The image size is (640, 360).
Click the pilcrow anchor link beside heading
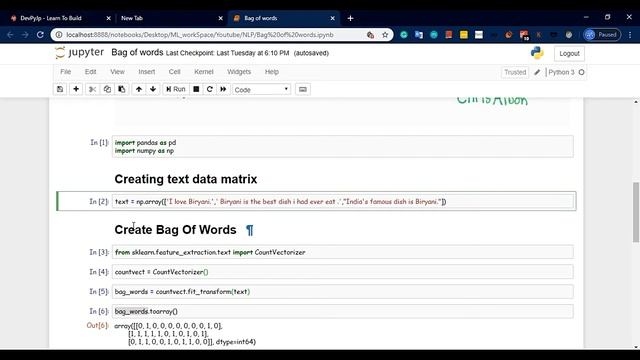250,230
